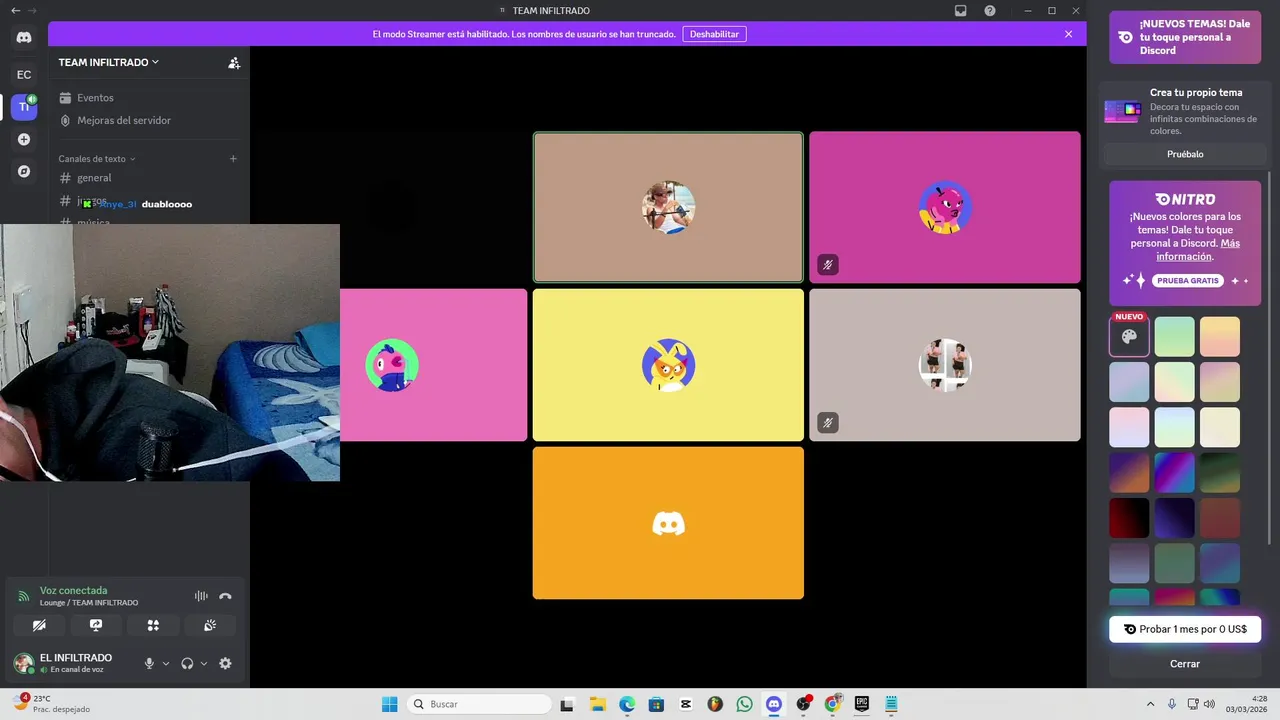Open user settings gear icon
This screenshot has width=1280, height=720.
pyautogui.click(x=225, y=663)
